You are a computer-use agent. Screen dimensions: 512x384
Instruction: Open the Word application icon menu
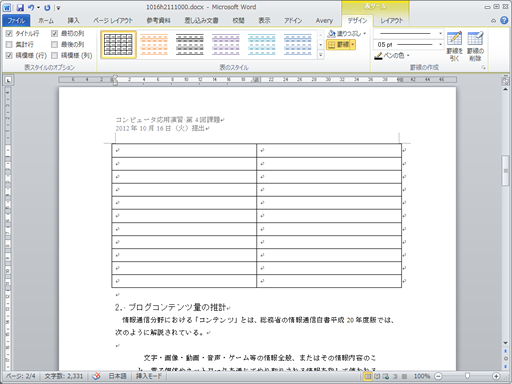7,7
